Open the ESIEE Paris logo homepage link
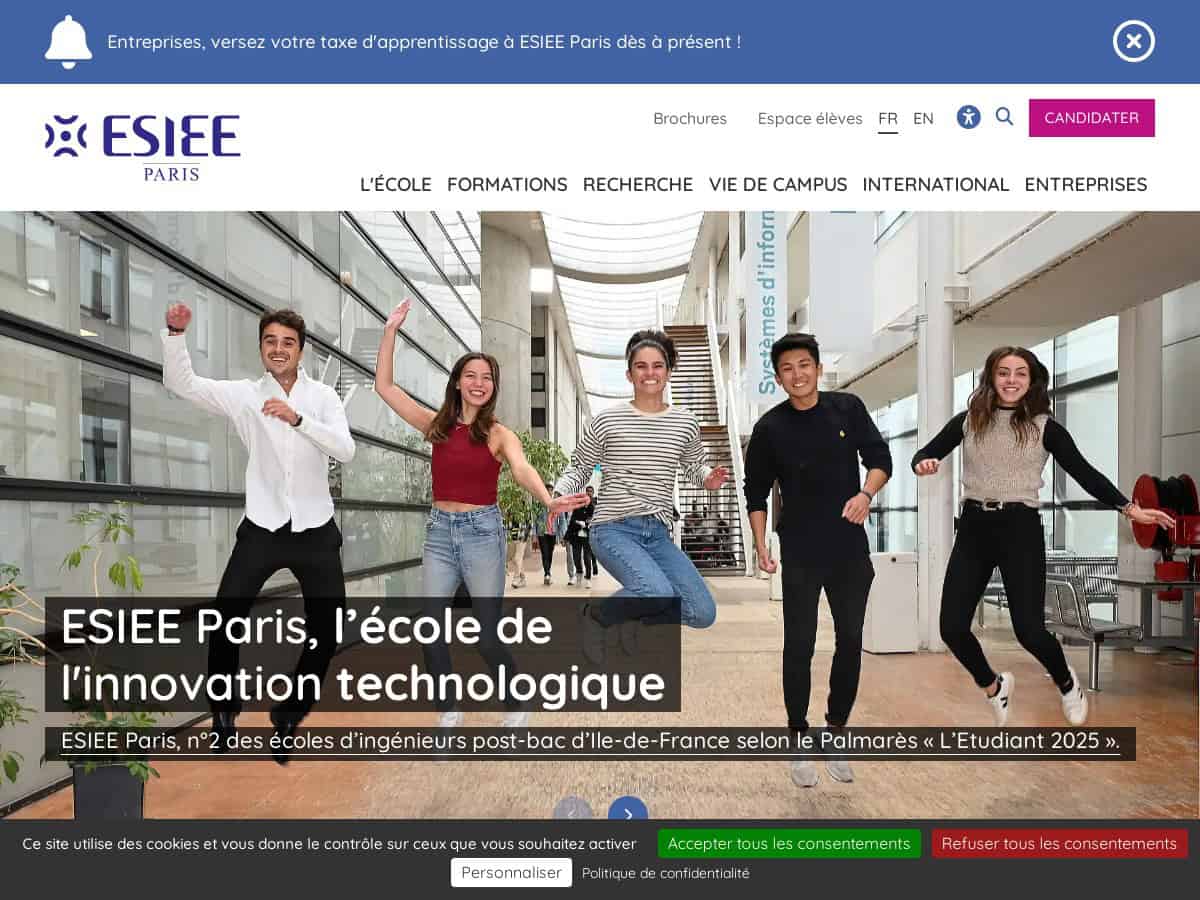 coord(143,147)
